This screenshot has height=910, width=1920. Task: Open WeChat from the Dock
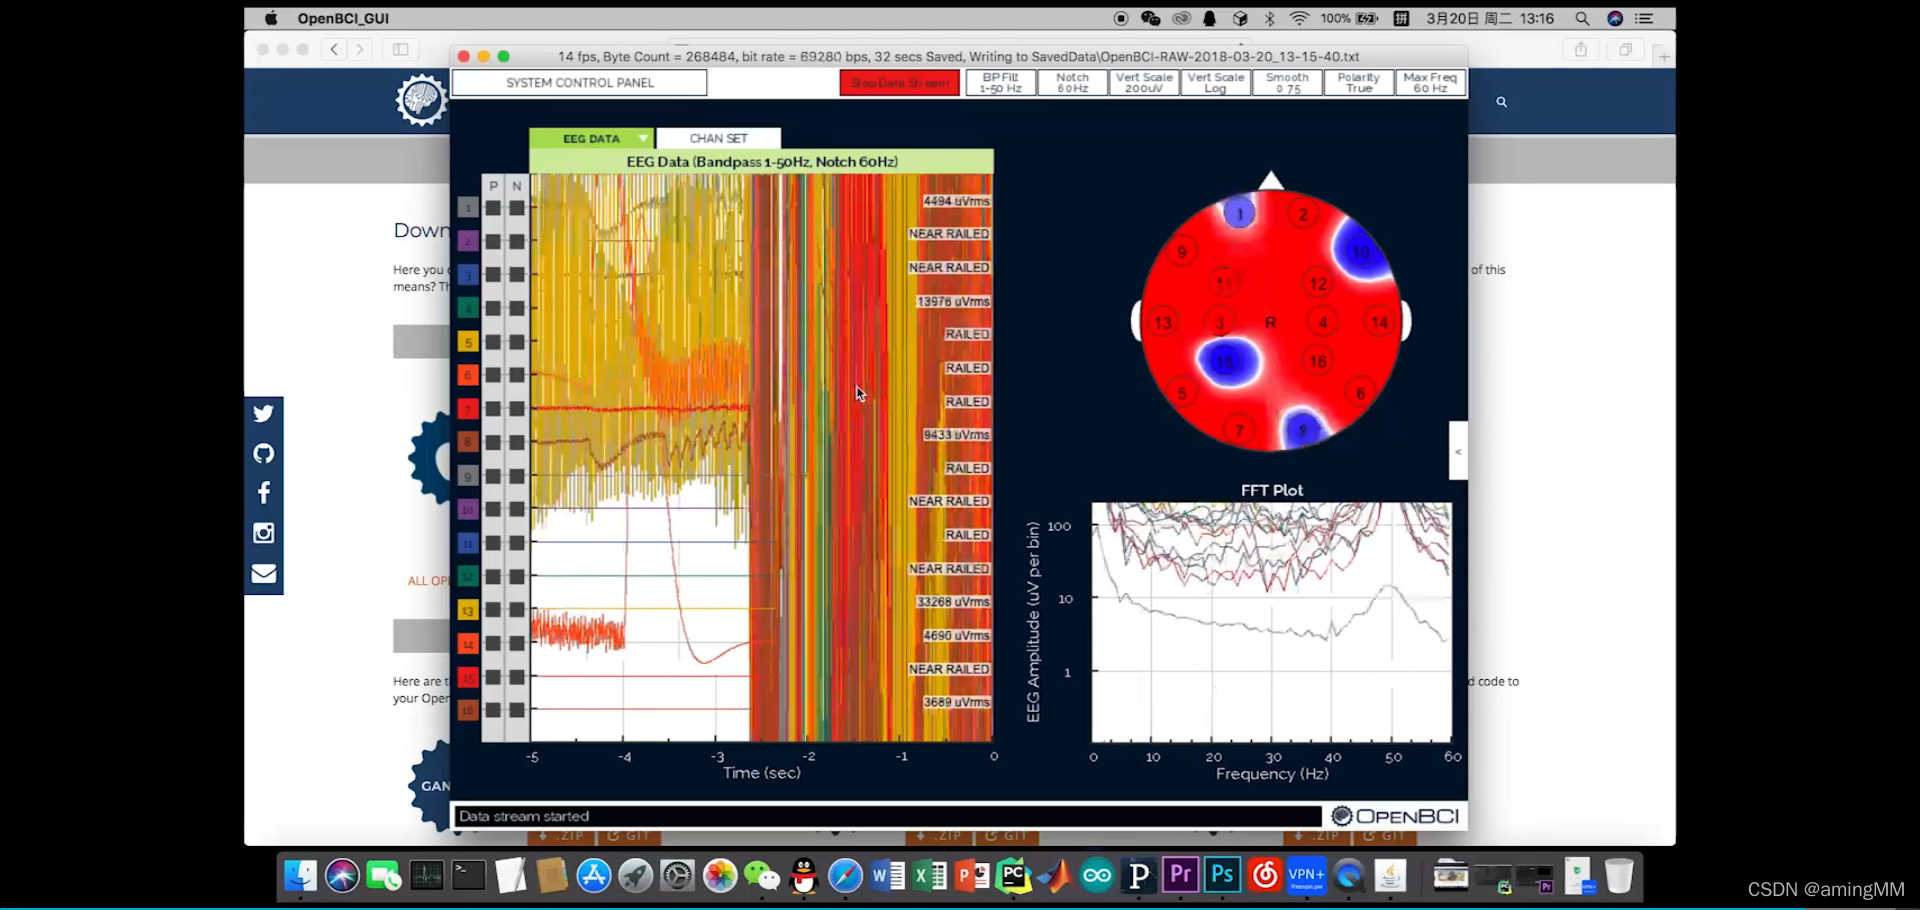point(762,876)
